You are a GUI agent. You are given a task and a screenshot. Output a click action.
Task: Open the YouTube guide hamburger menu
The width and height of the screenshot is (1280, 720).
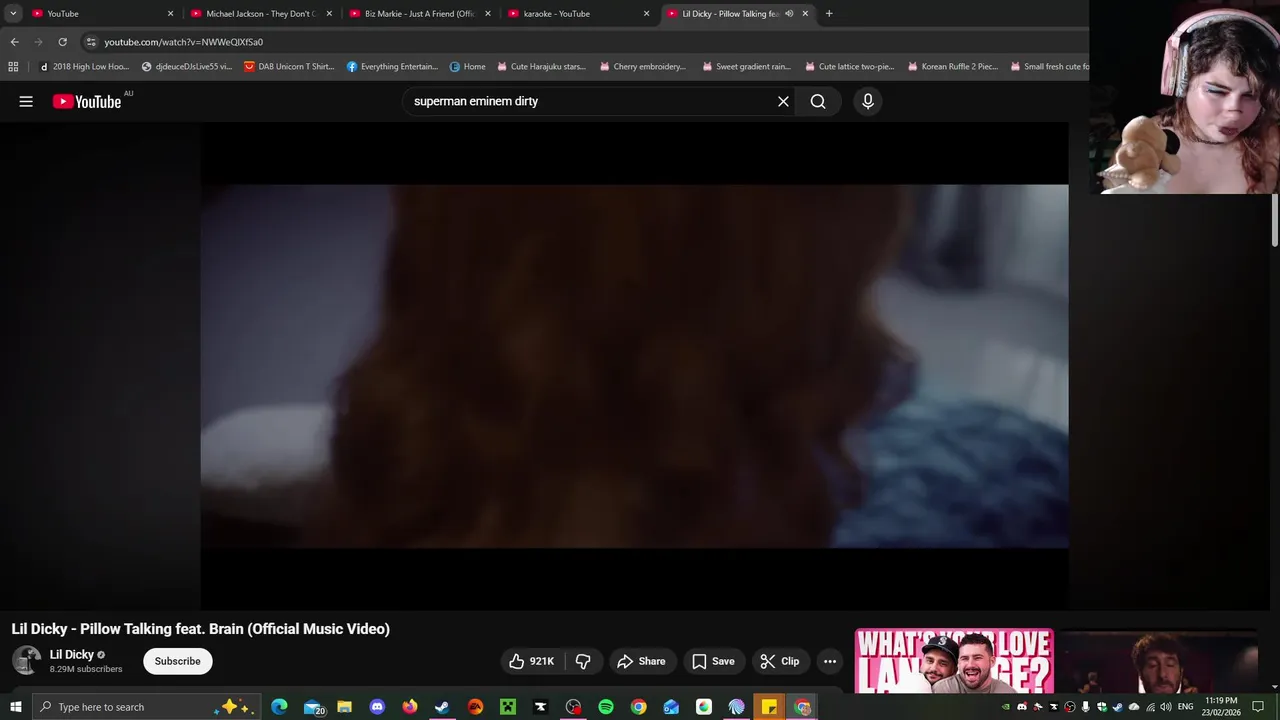point(26,101)
